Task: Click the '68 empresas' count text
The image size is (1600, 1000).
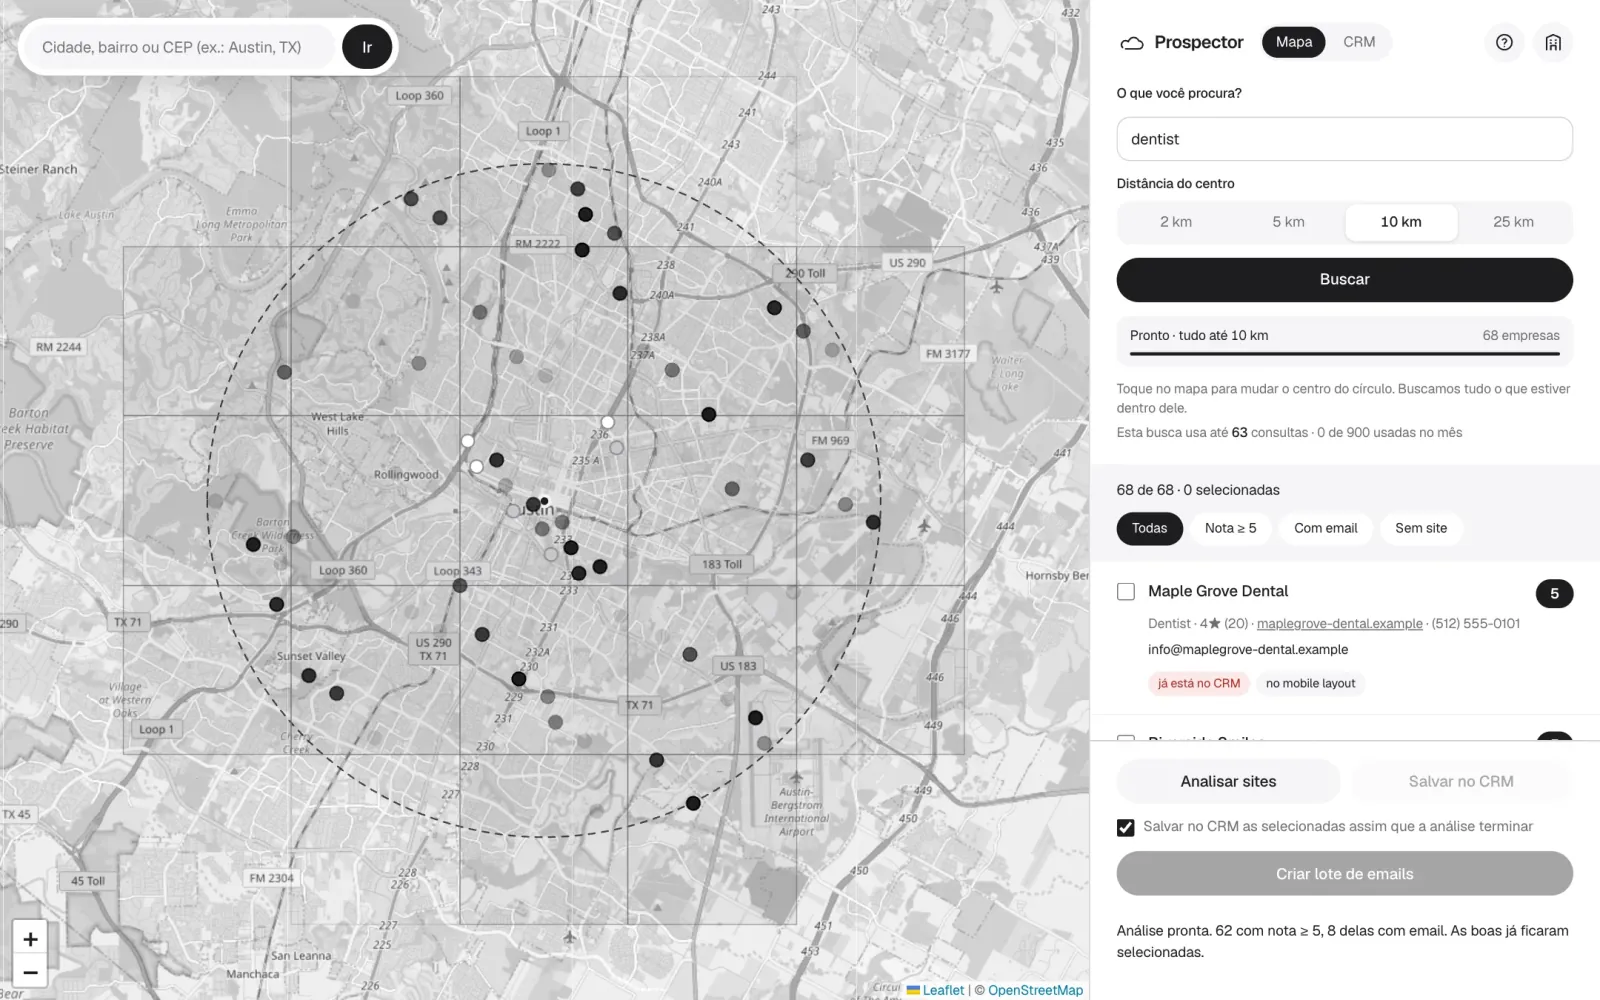Action: tap(1521, 336)
